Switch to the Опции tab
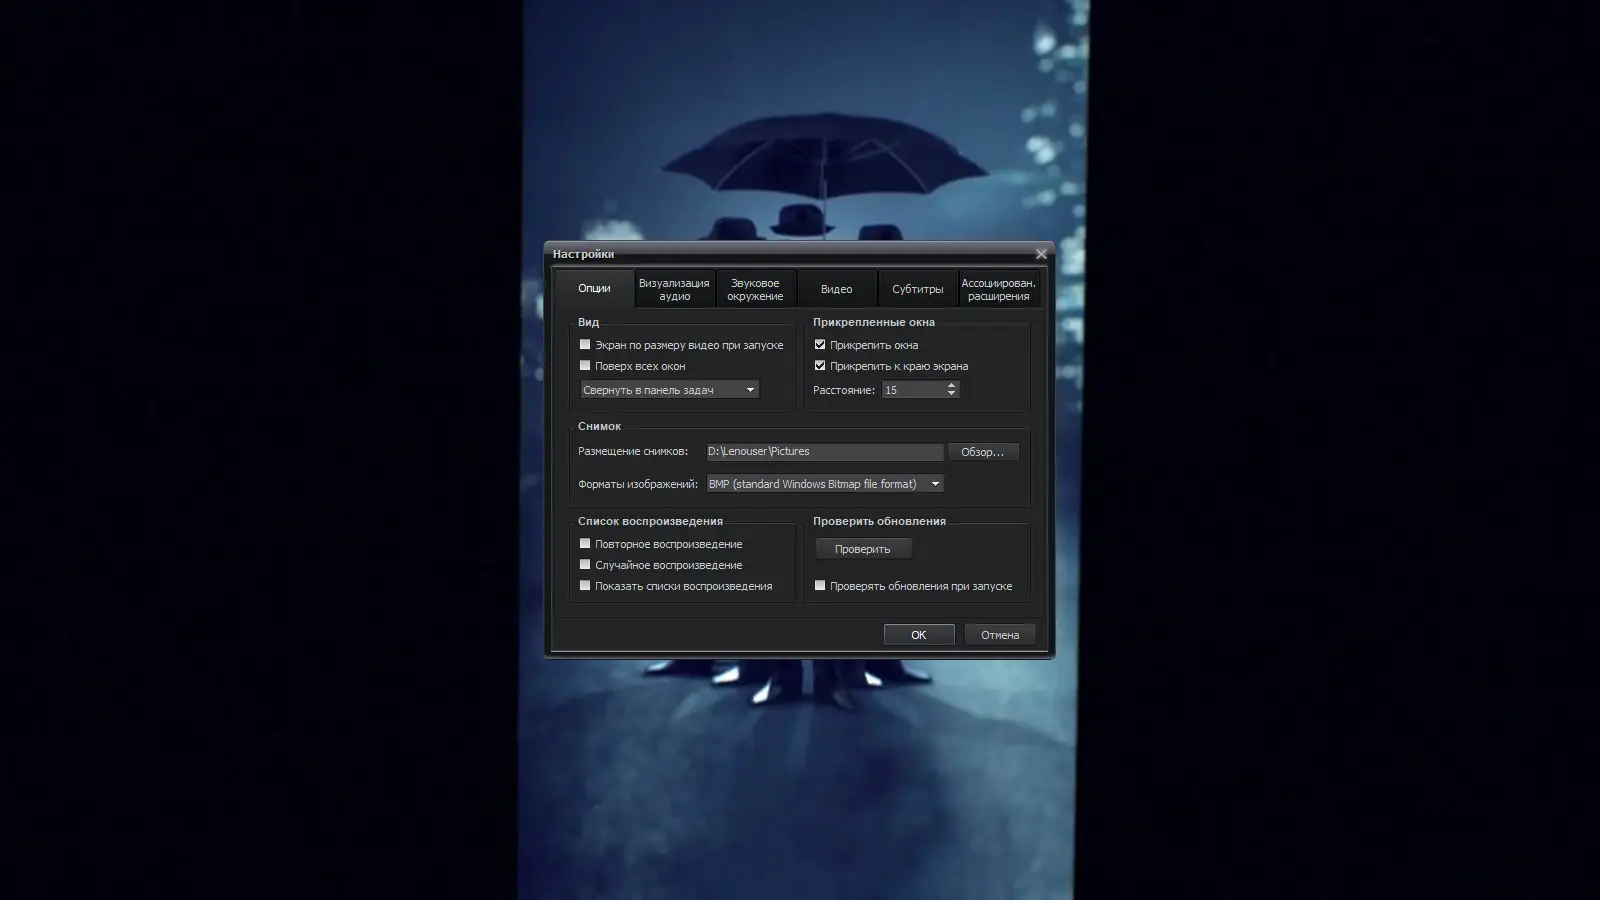This screenshot has width=1600, height=900. [x=594, y=289]
